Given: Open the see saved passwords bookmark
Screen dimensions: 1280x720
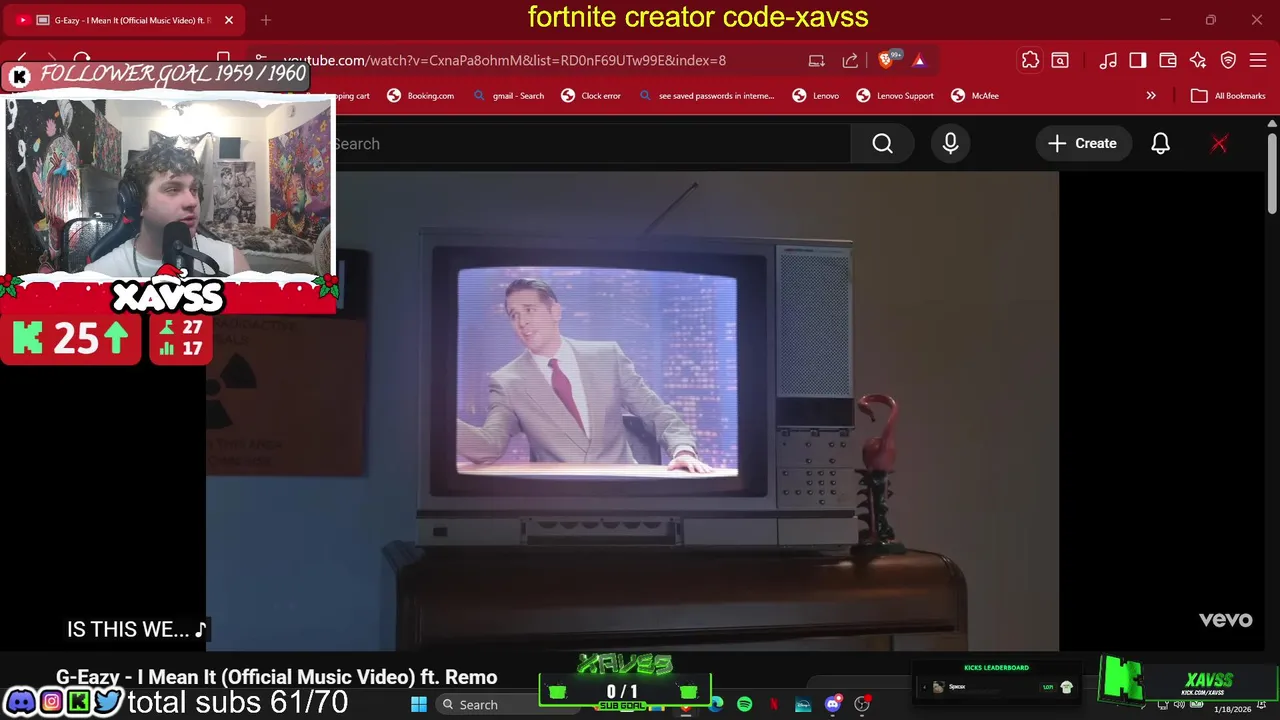Looking at the screenshot, I should [706, 96].
